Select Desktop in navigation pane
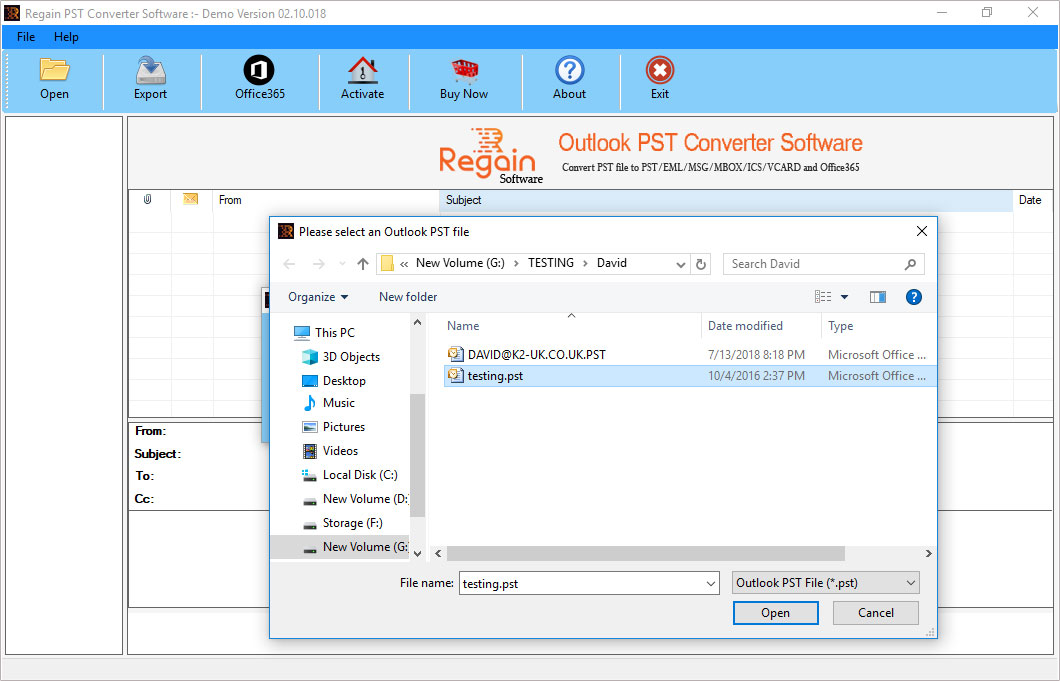The image size is (1060, 681). click(x=334, y=381)
